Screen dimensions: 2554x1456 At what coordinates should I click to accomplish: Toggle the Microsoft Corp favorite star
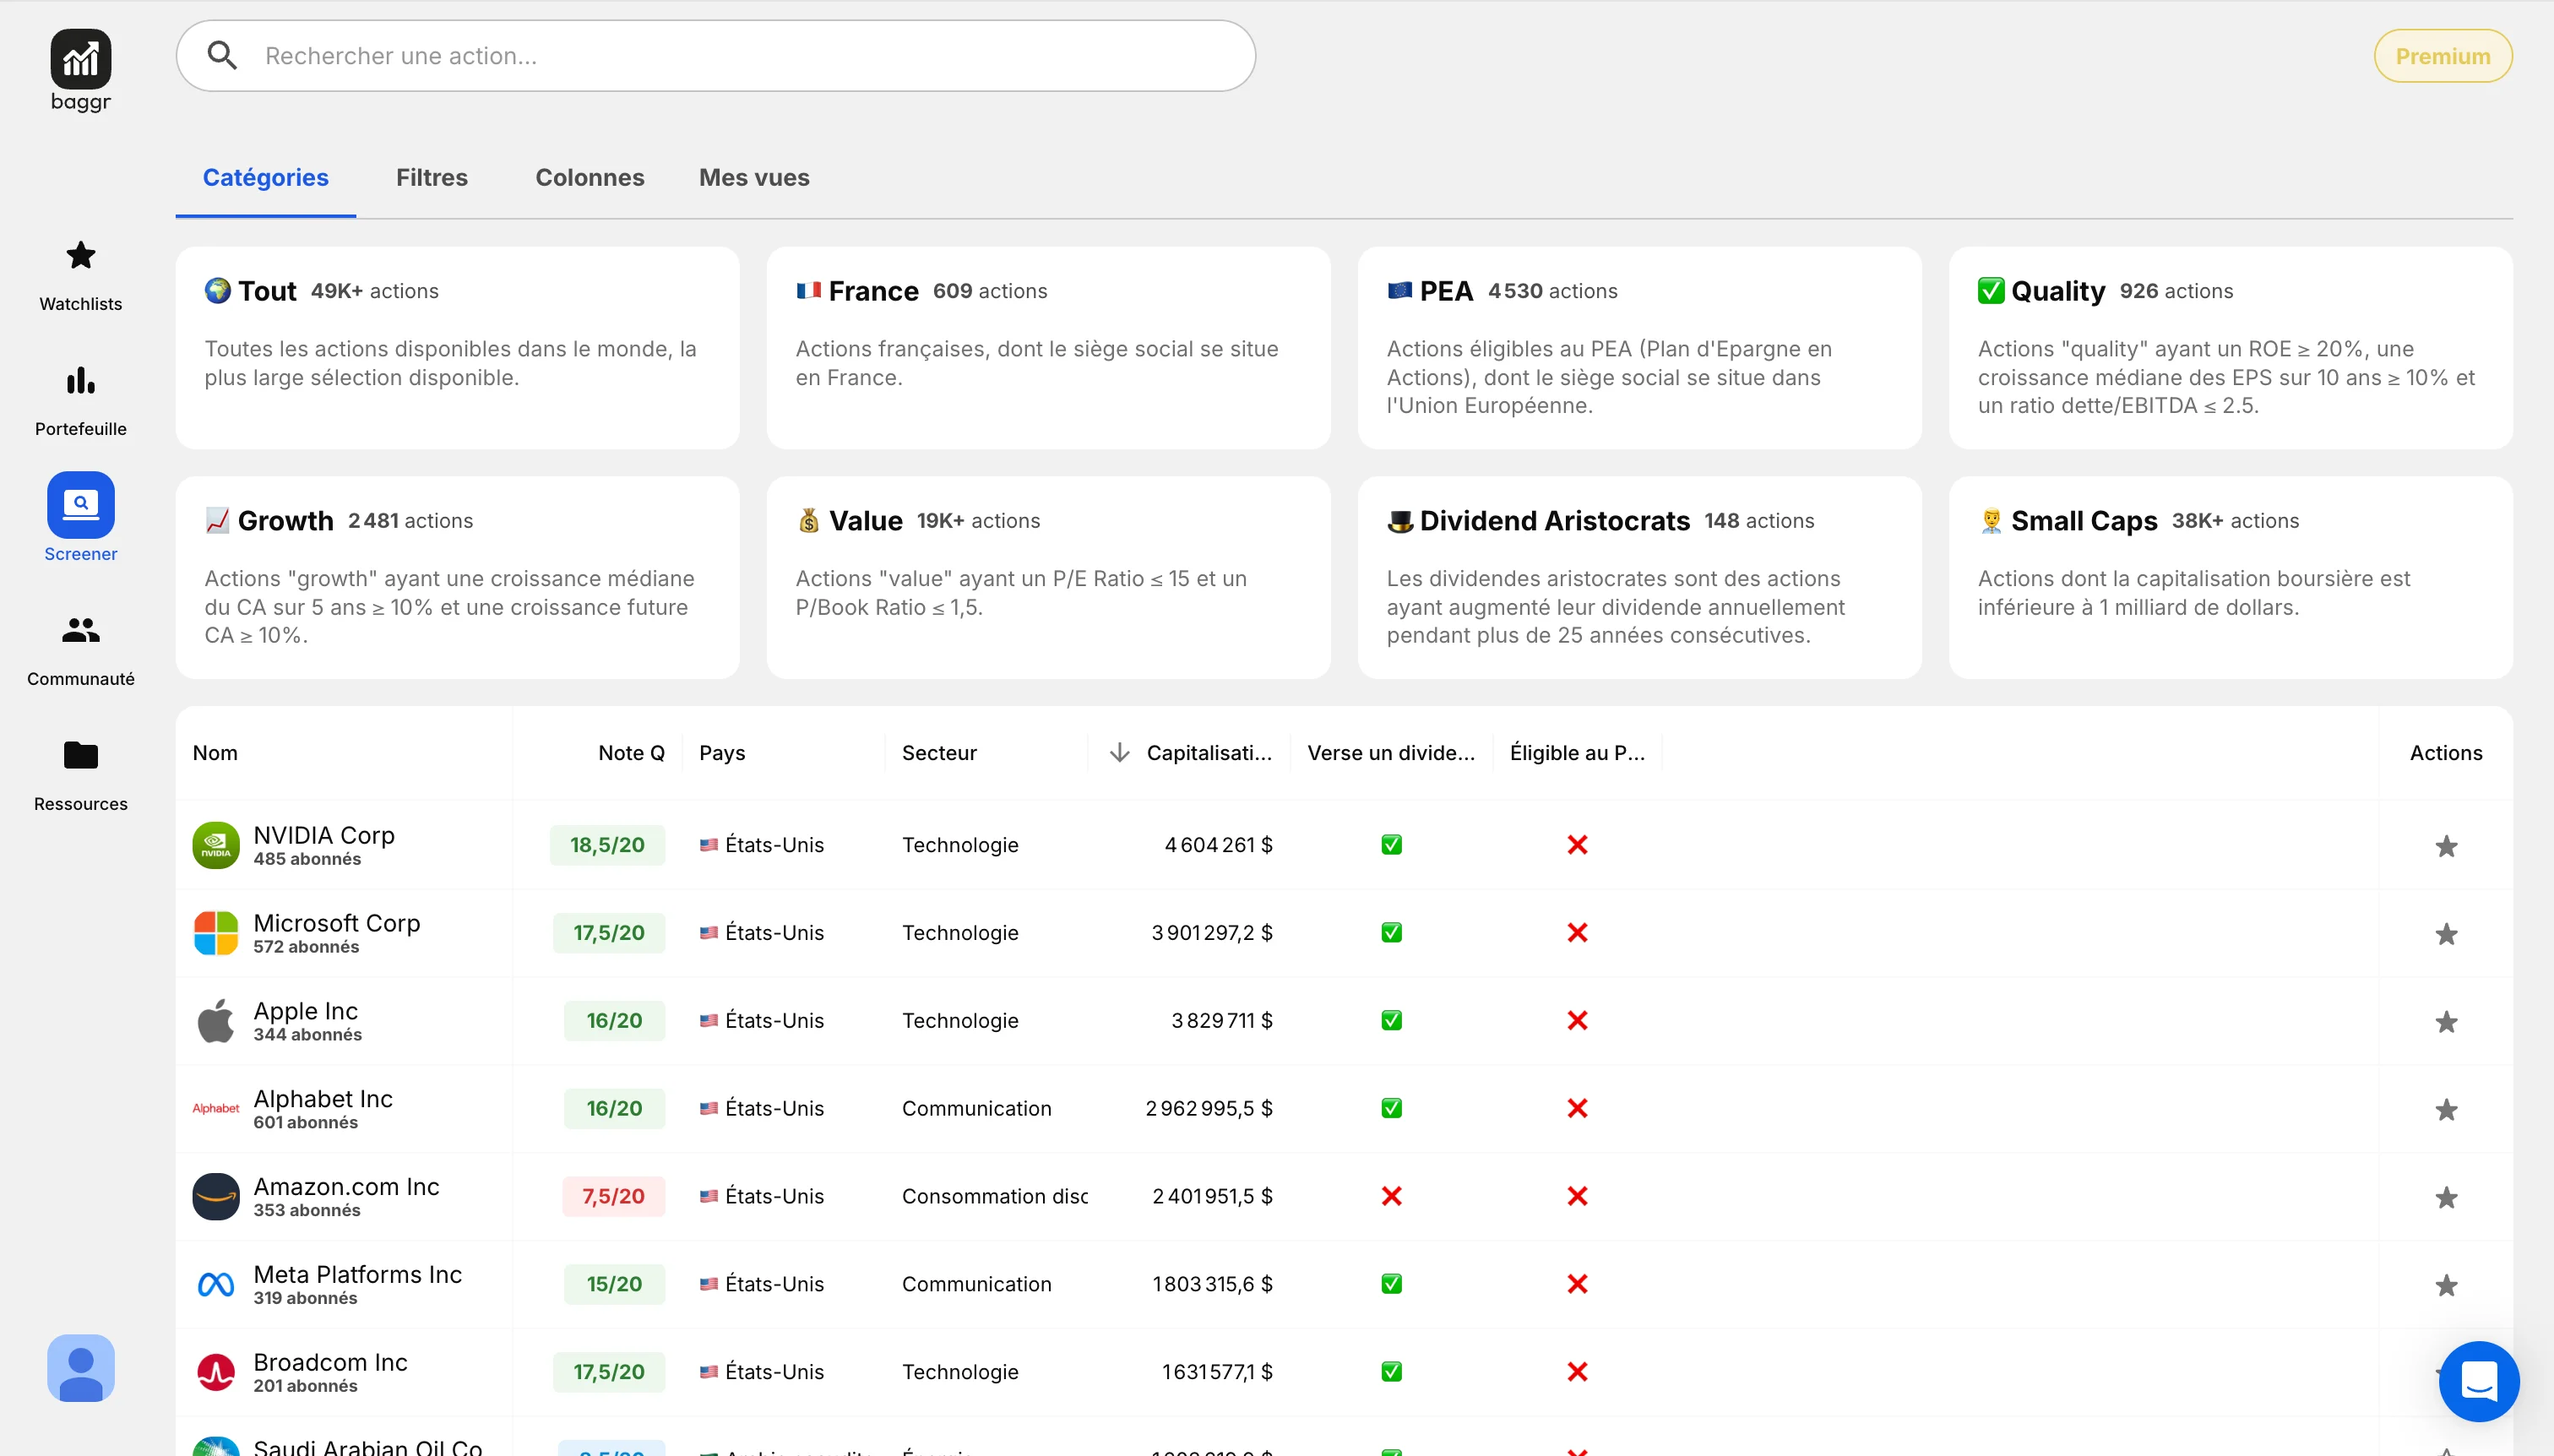pyautogui.click(x=2445, y=934)
